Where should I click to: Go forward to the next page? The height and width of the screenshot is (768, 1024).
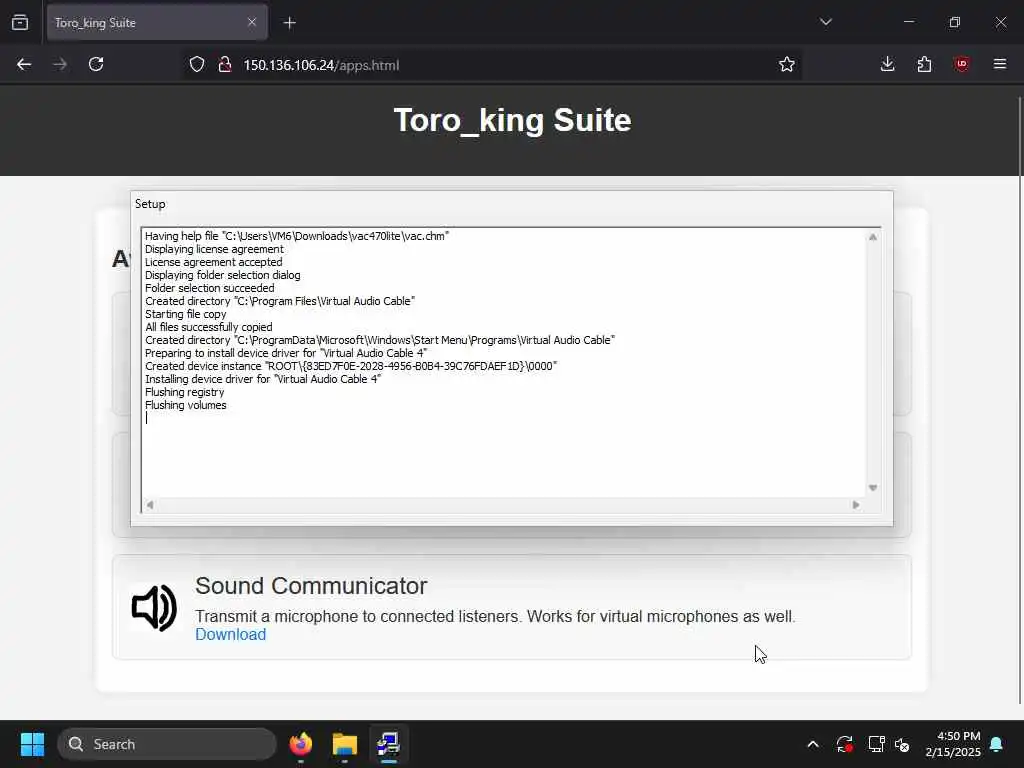[x=60, y=65]
